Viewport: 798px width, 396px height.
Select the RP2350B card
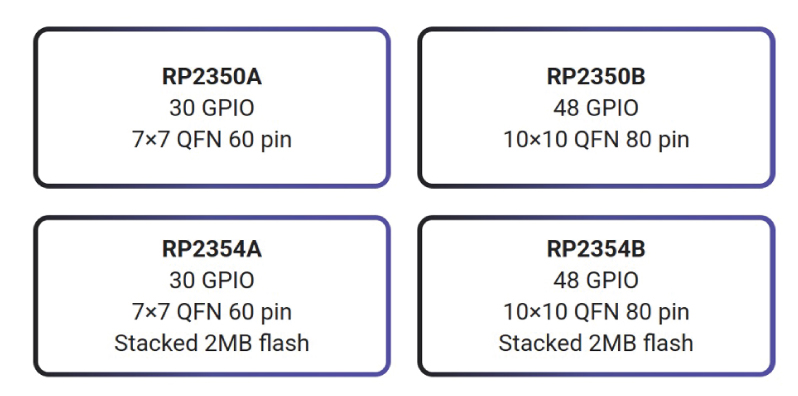pyautogui.click(x=596, y=107)
